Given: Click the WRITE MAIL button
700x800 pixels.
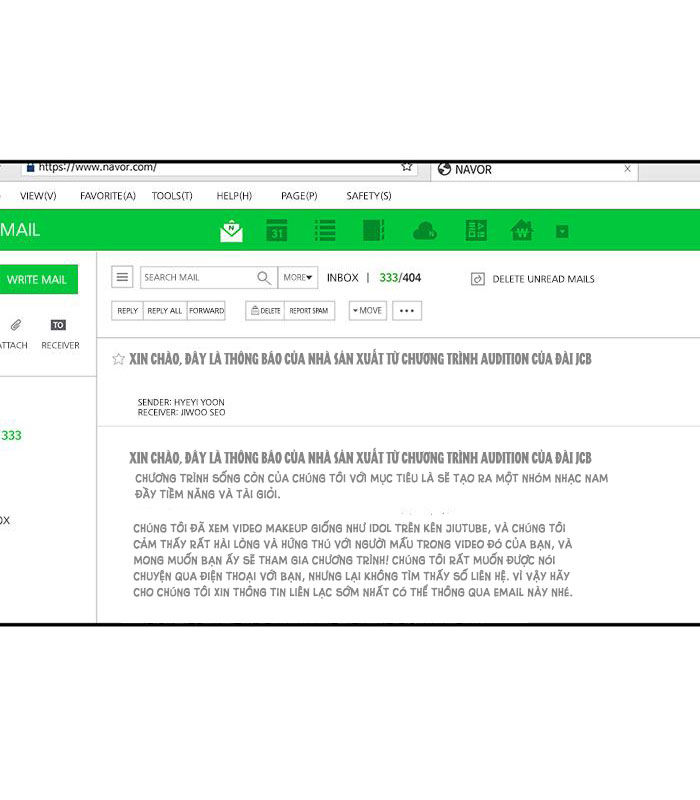Looking at the screenshot, I should [x=37, y=280].
